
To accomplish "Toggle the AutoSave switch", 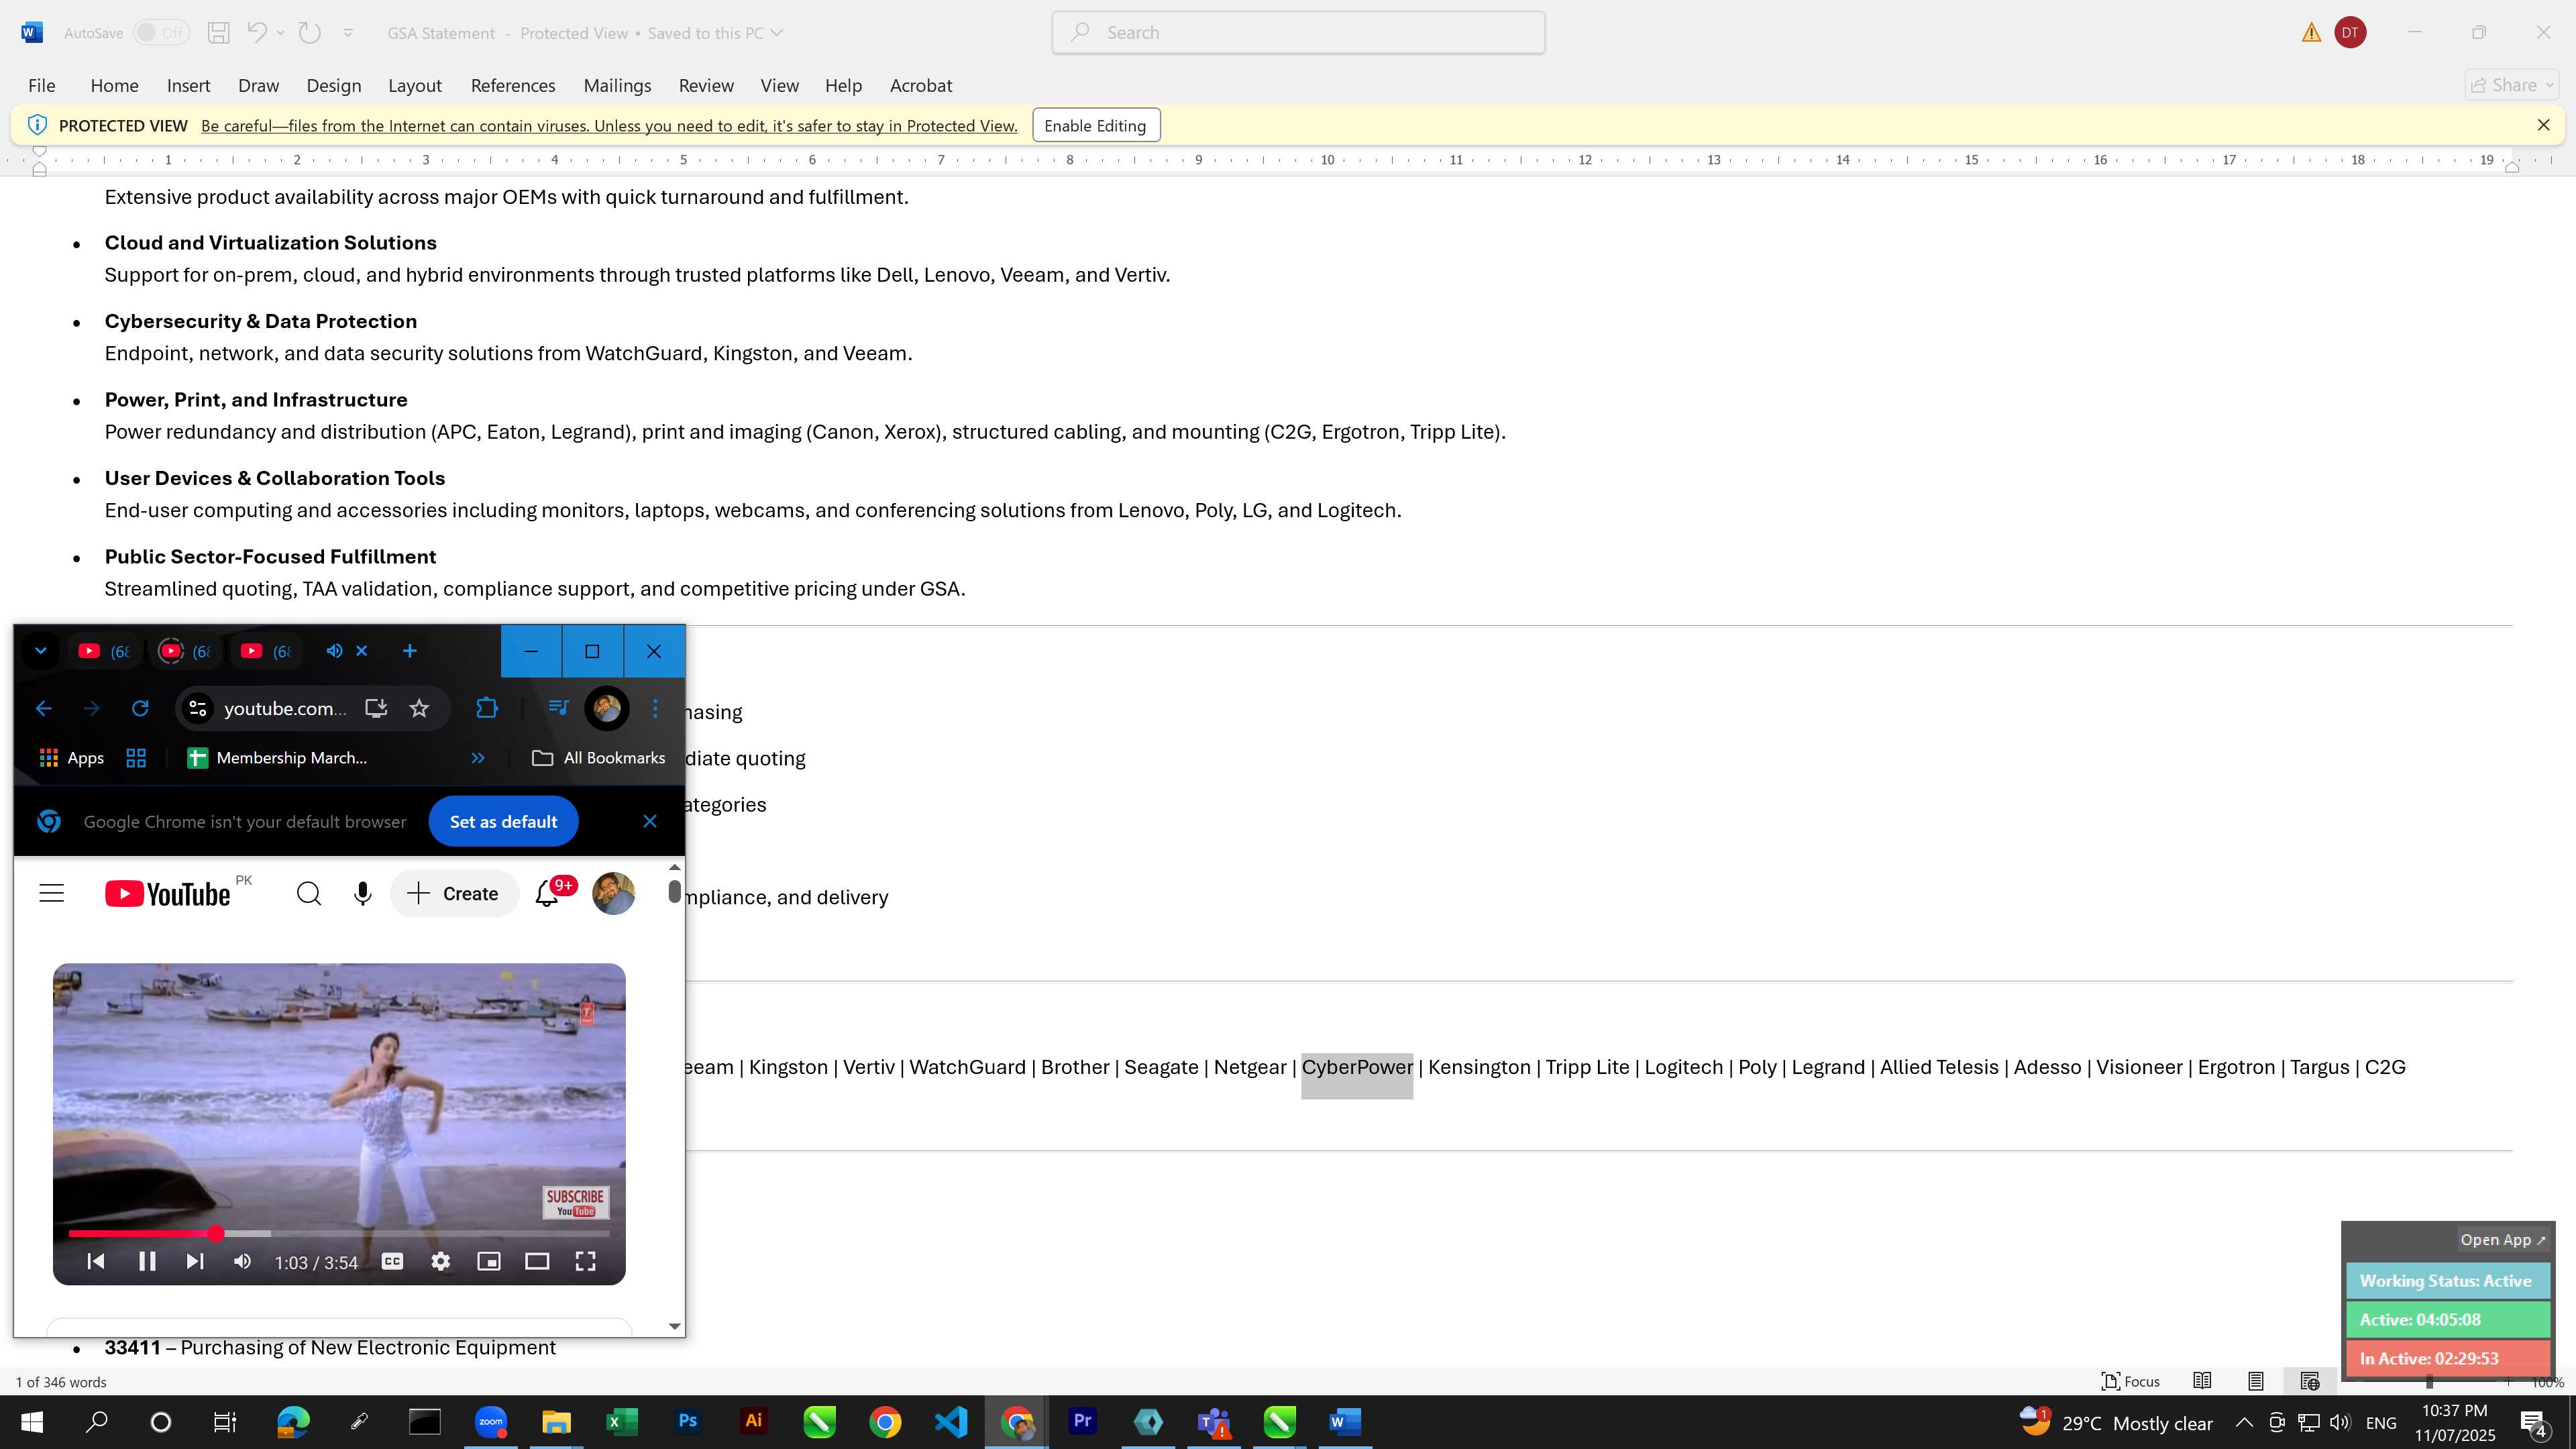I will tap(161, 33).
